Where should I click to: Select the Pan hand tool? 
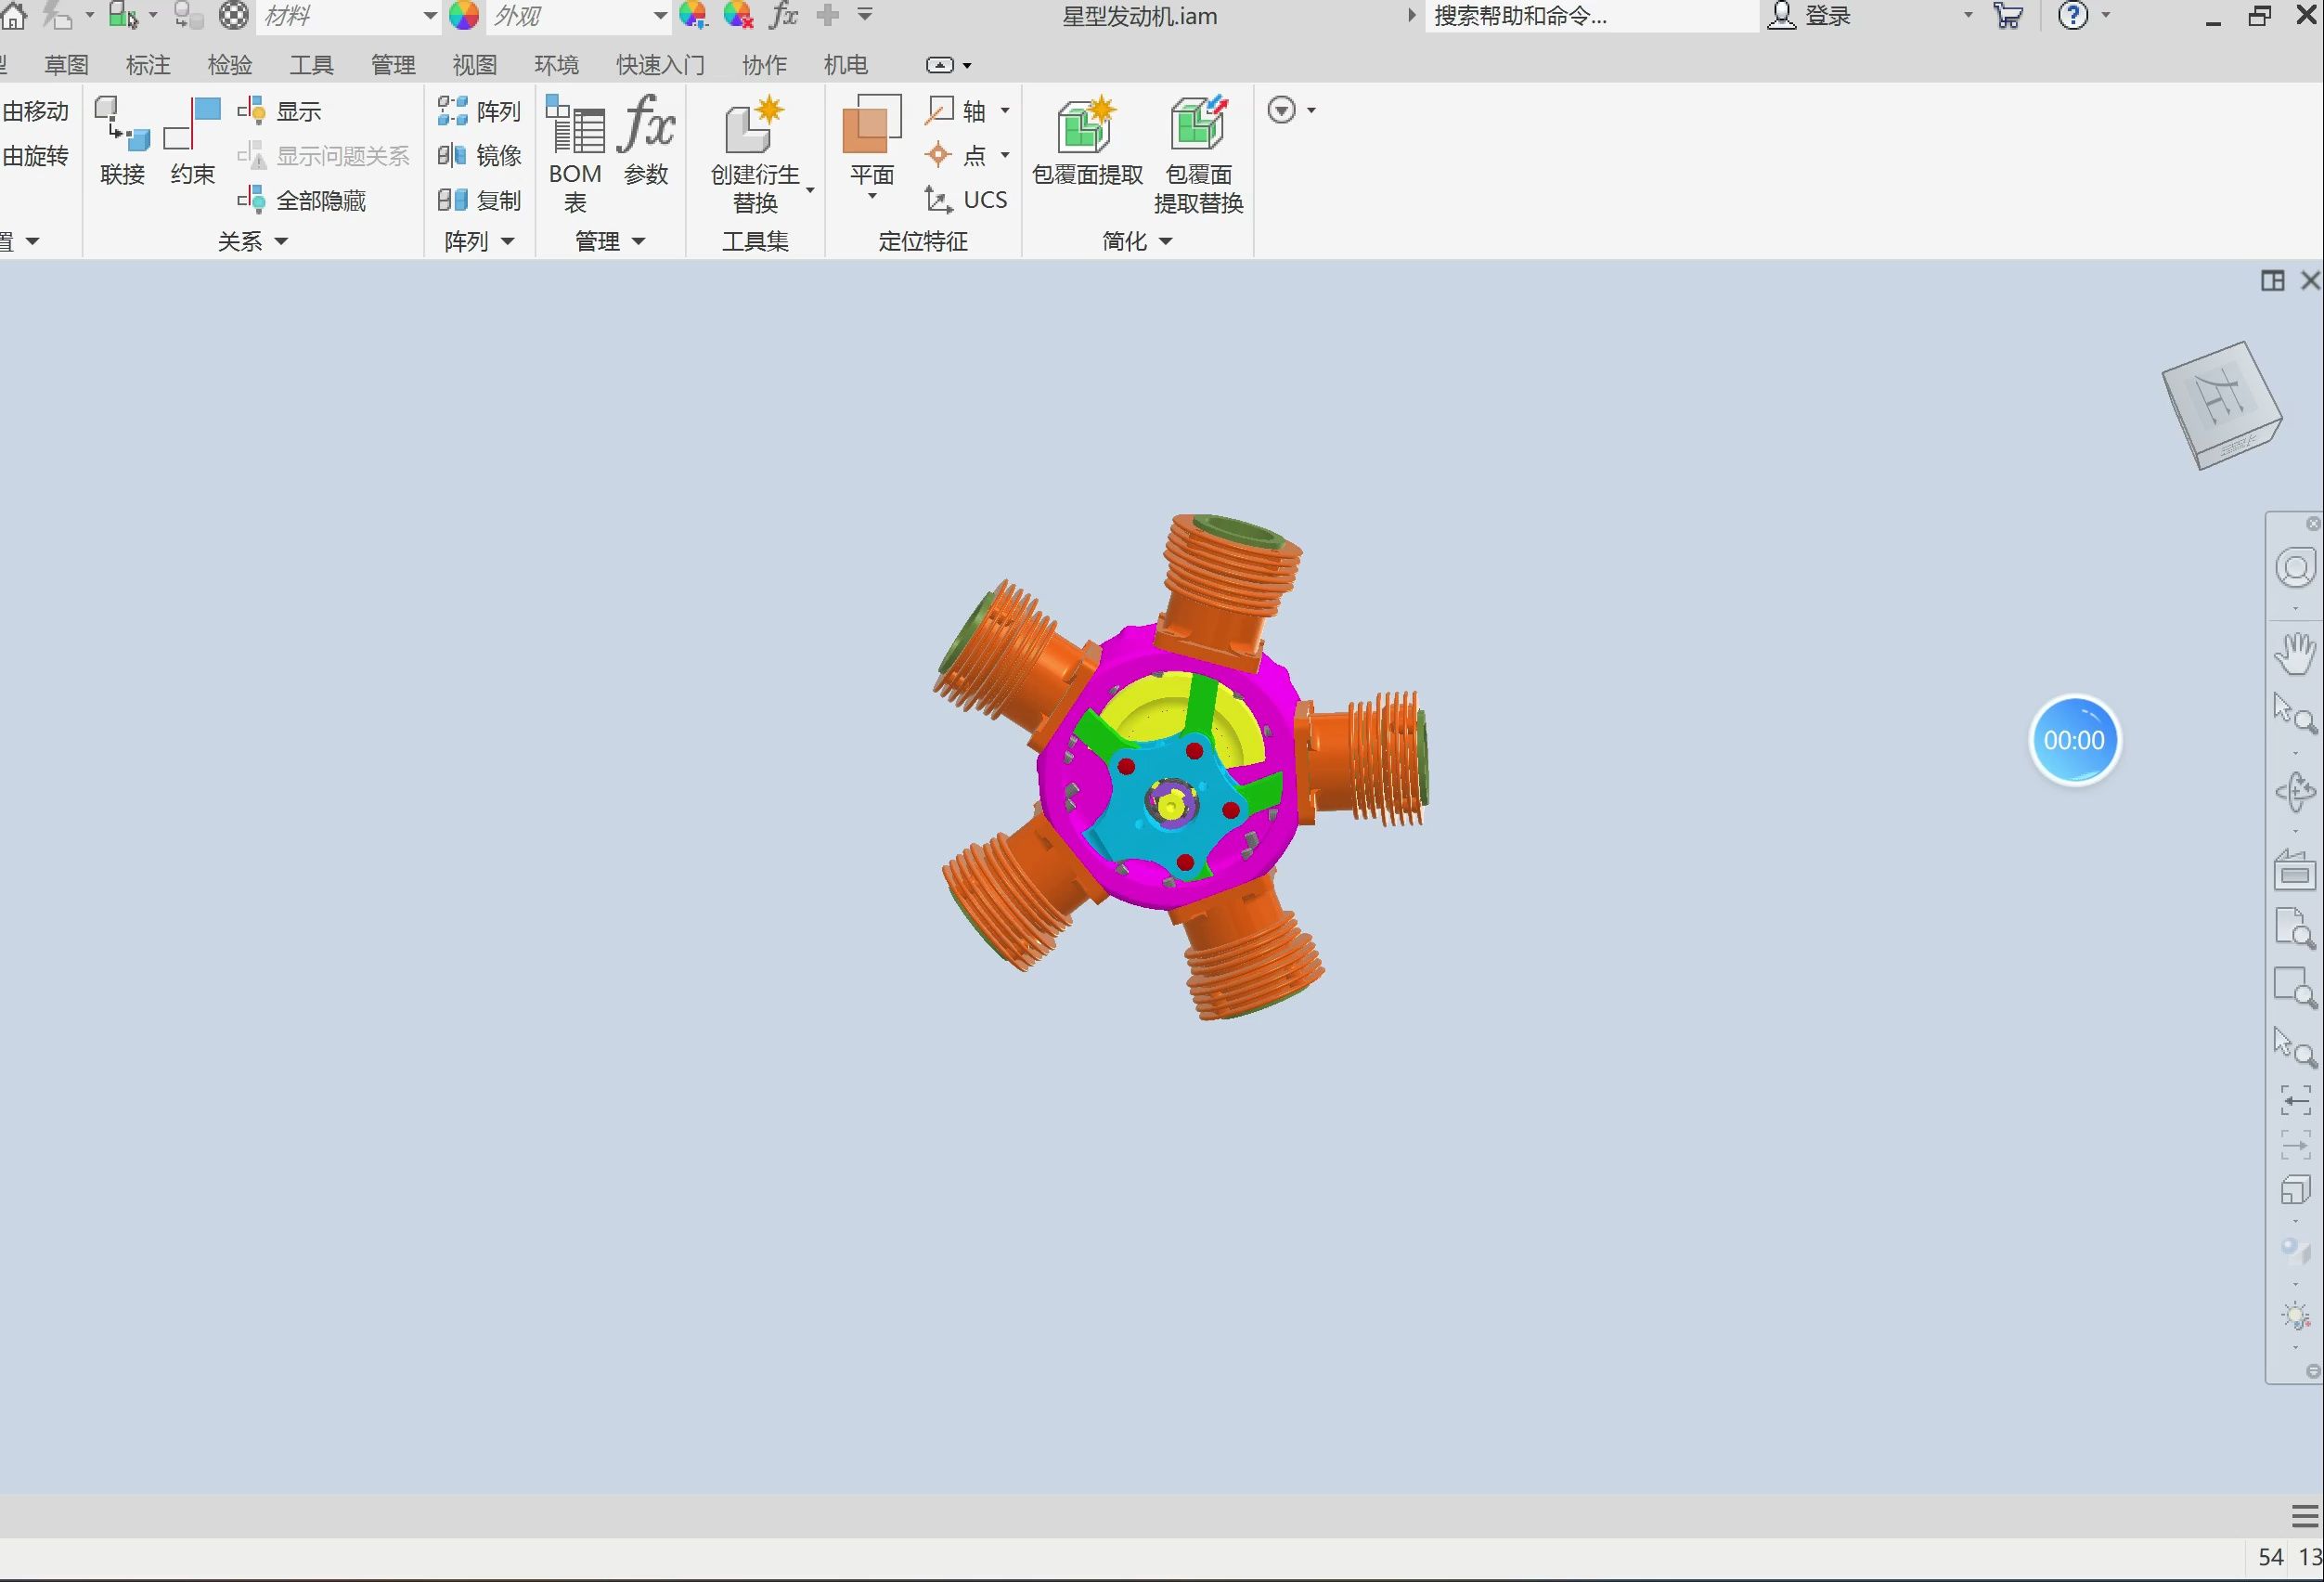[2294, 653]
